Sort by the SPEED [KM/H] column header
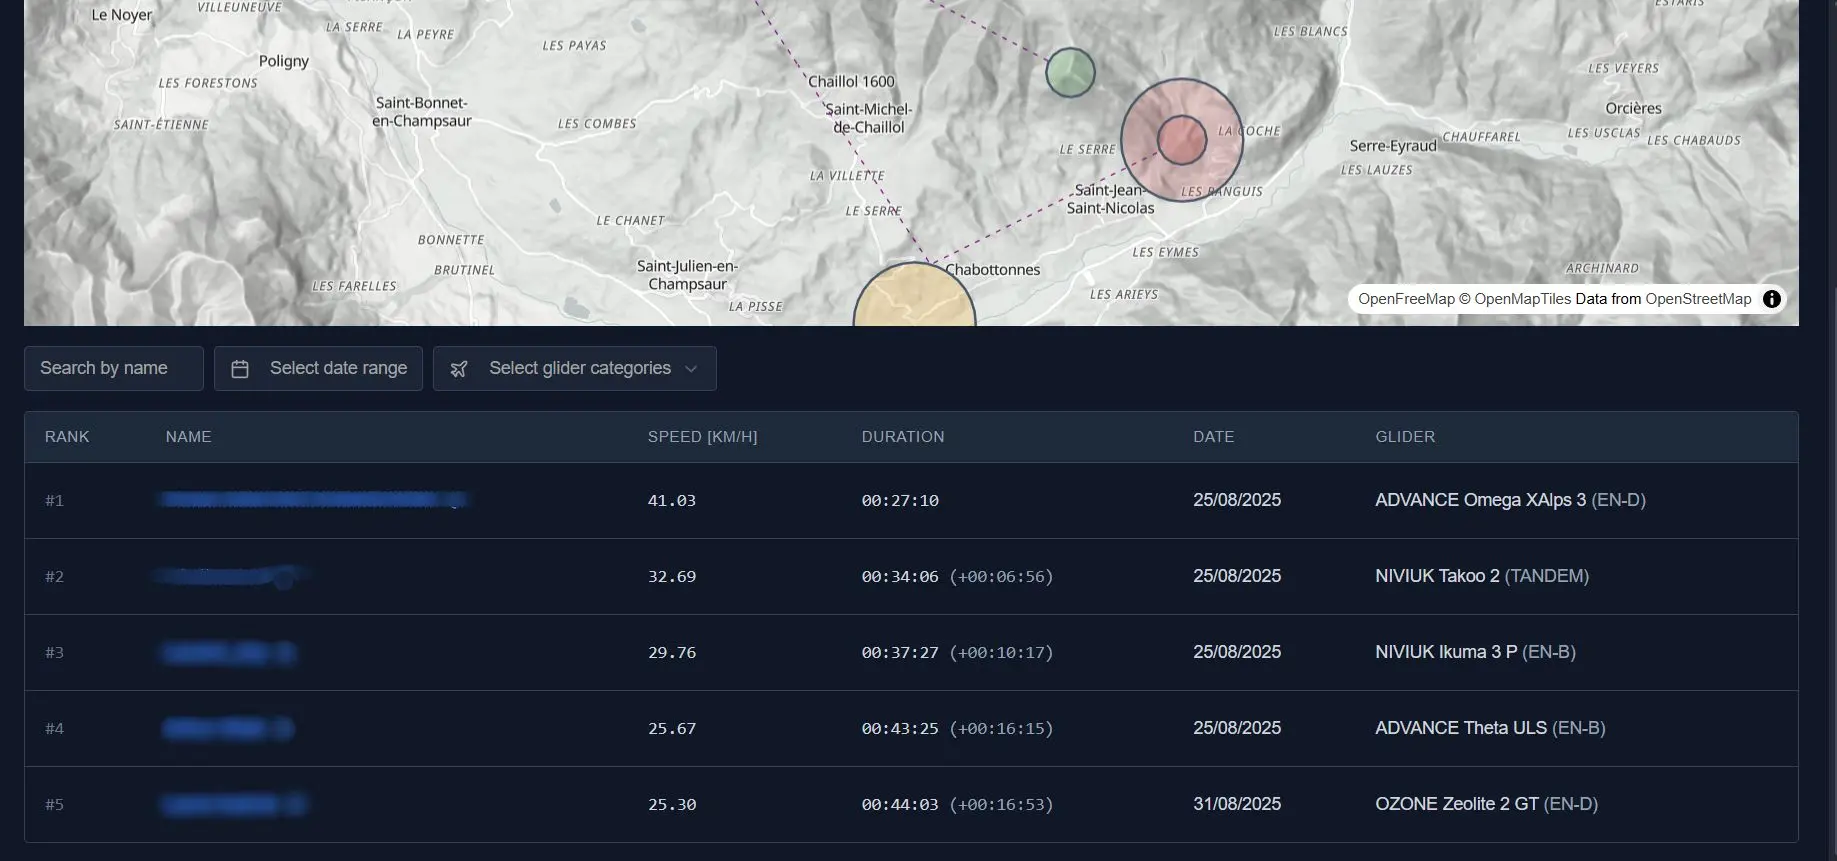 (x=702, y=437)
